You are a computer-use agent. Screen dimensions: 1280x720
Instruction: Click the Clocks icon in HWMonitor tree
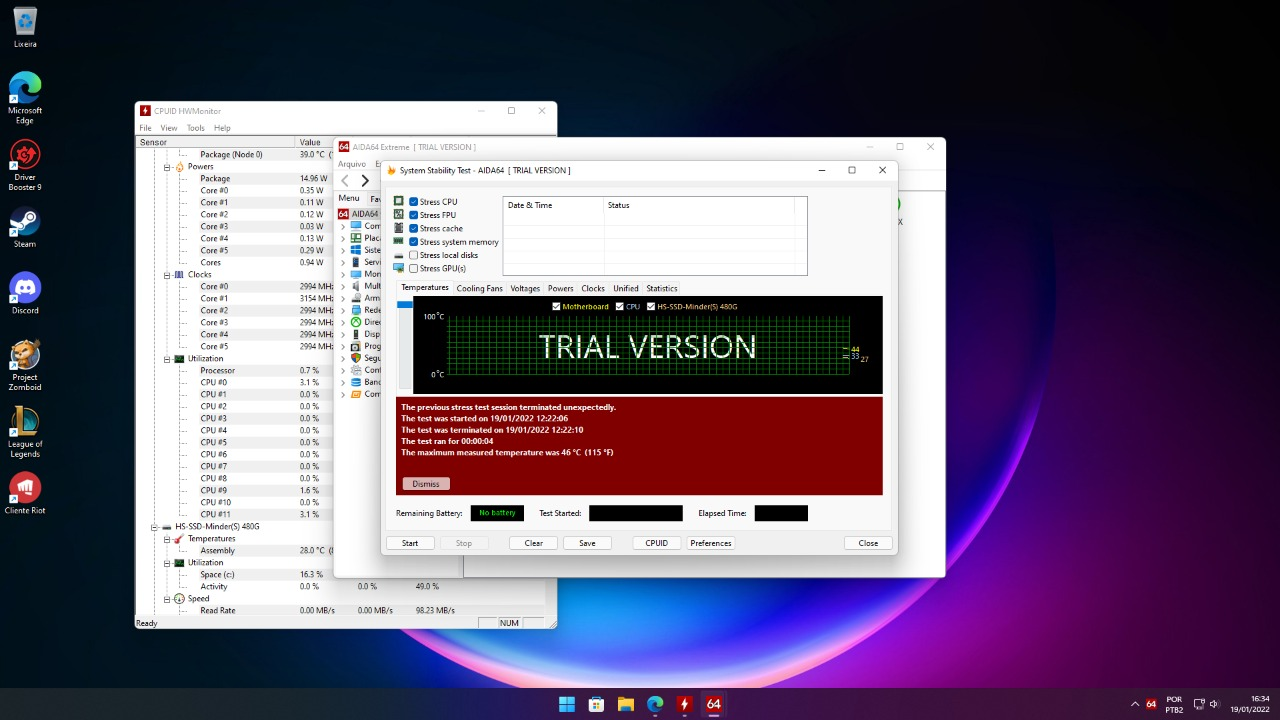point(180,275)
